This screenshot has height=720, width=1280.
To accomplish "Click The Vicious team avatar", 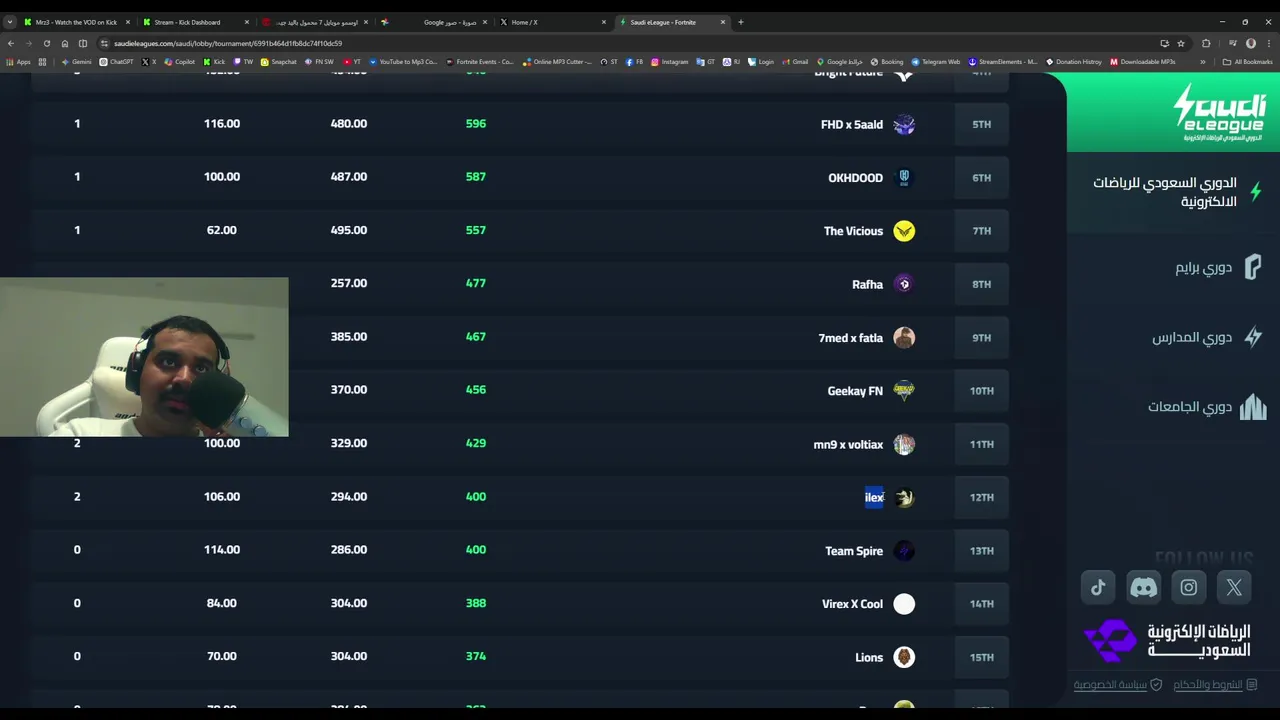I will click(x=904, y=231).
